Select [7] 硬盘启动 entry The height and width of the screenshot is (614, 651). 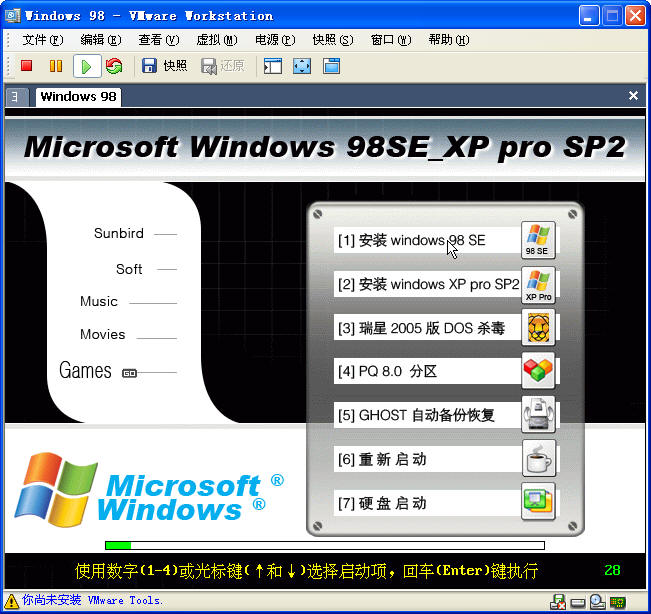point(427,503)
